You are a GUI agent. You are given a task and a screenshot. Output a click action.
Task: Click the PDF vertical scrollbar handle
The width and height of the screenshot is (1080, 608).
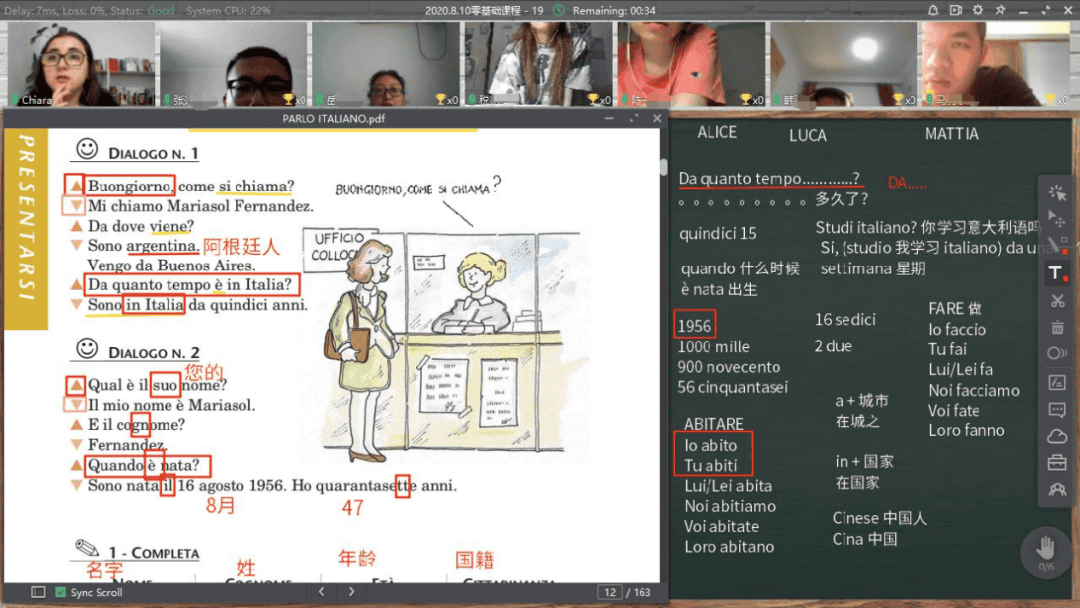(x=663, y=167)
